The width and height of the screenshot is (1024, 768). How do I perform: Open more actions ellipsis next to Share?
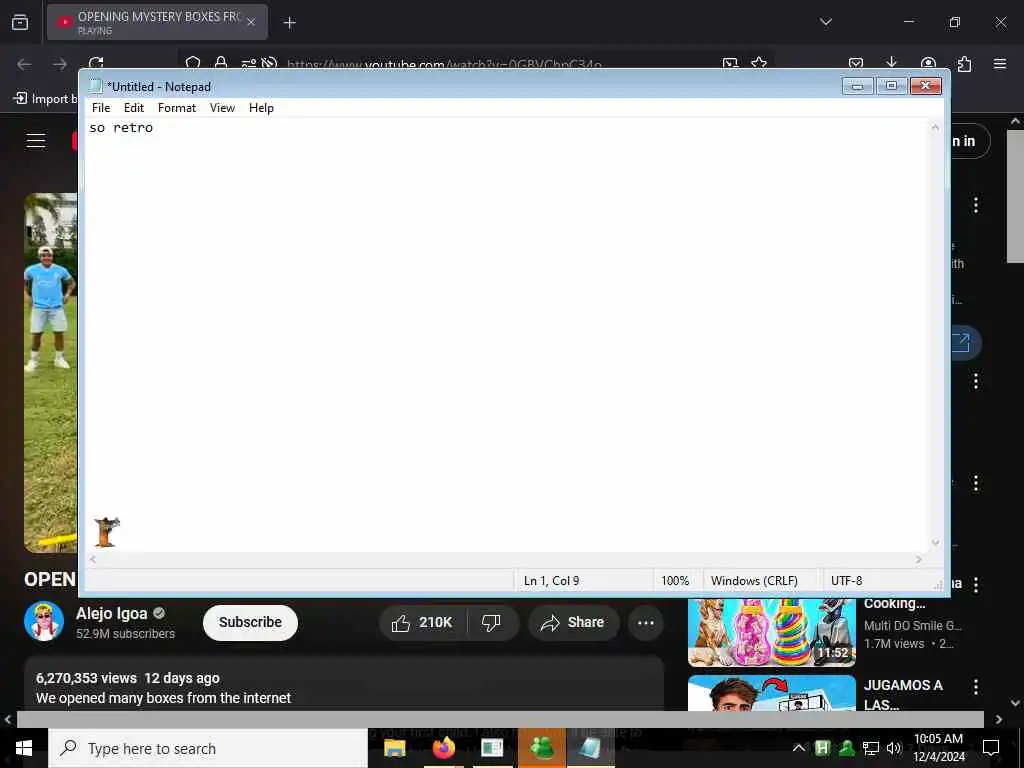646,622
